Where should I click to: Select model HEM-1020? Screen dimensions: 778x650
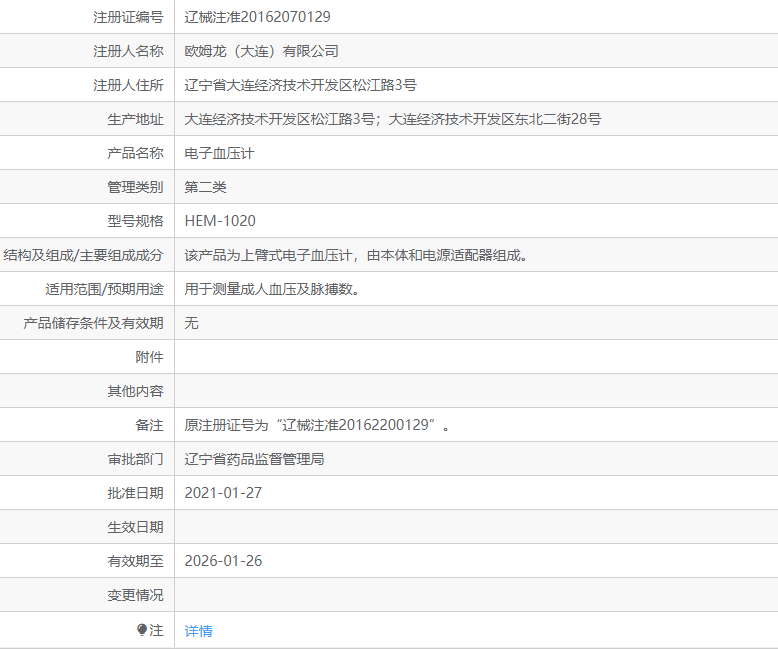(220, 221)
